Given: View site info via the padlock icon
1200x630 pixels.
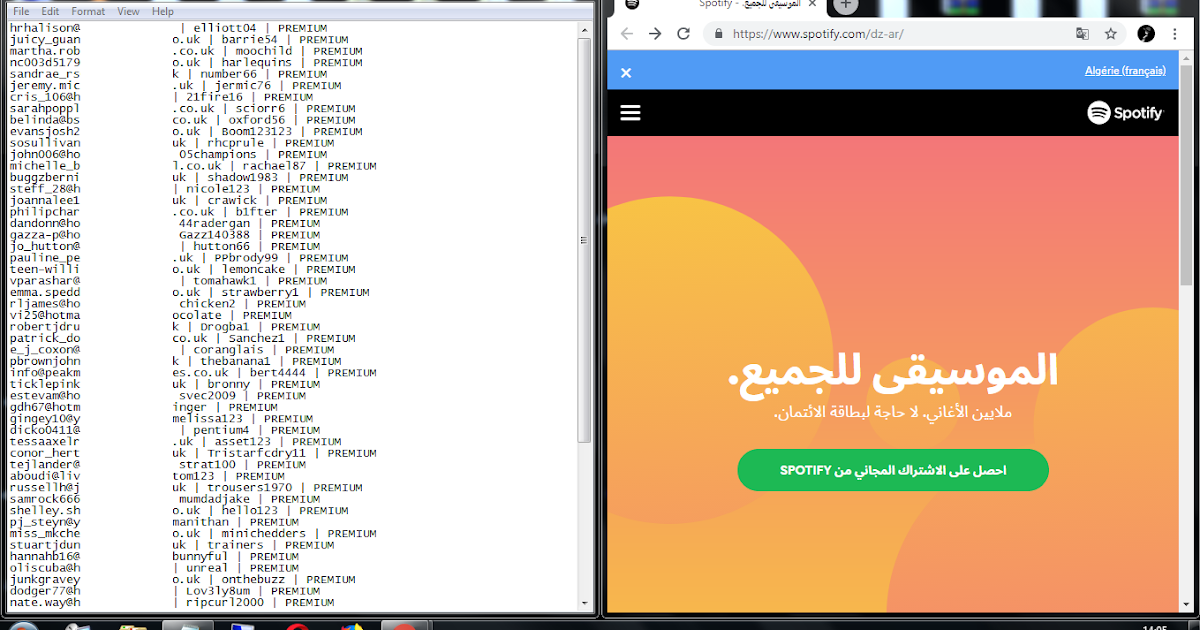Looking at the screenshot, I should [x=718, y=33].
